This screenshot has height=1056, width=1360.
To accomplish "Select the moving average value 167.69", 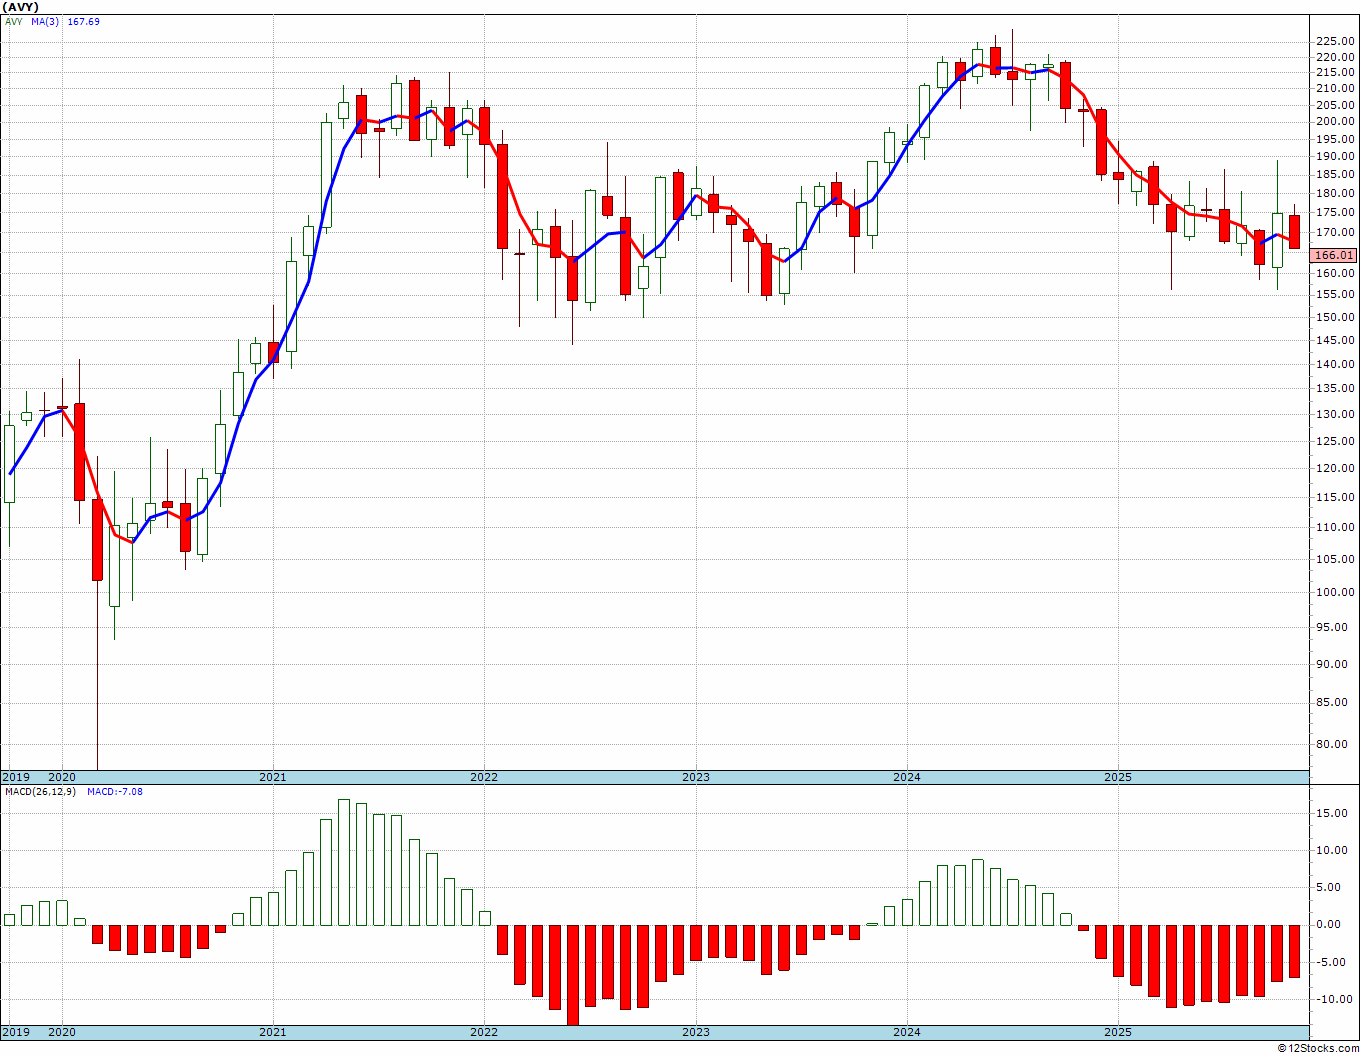I will tap(83, 21).
